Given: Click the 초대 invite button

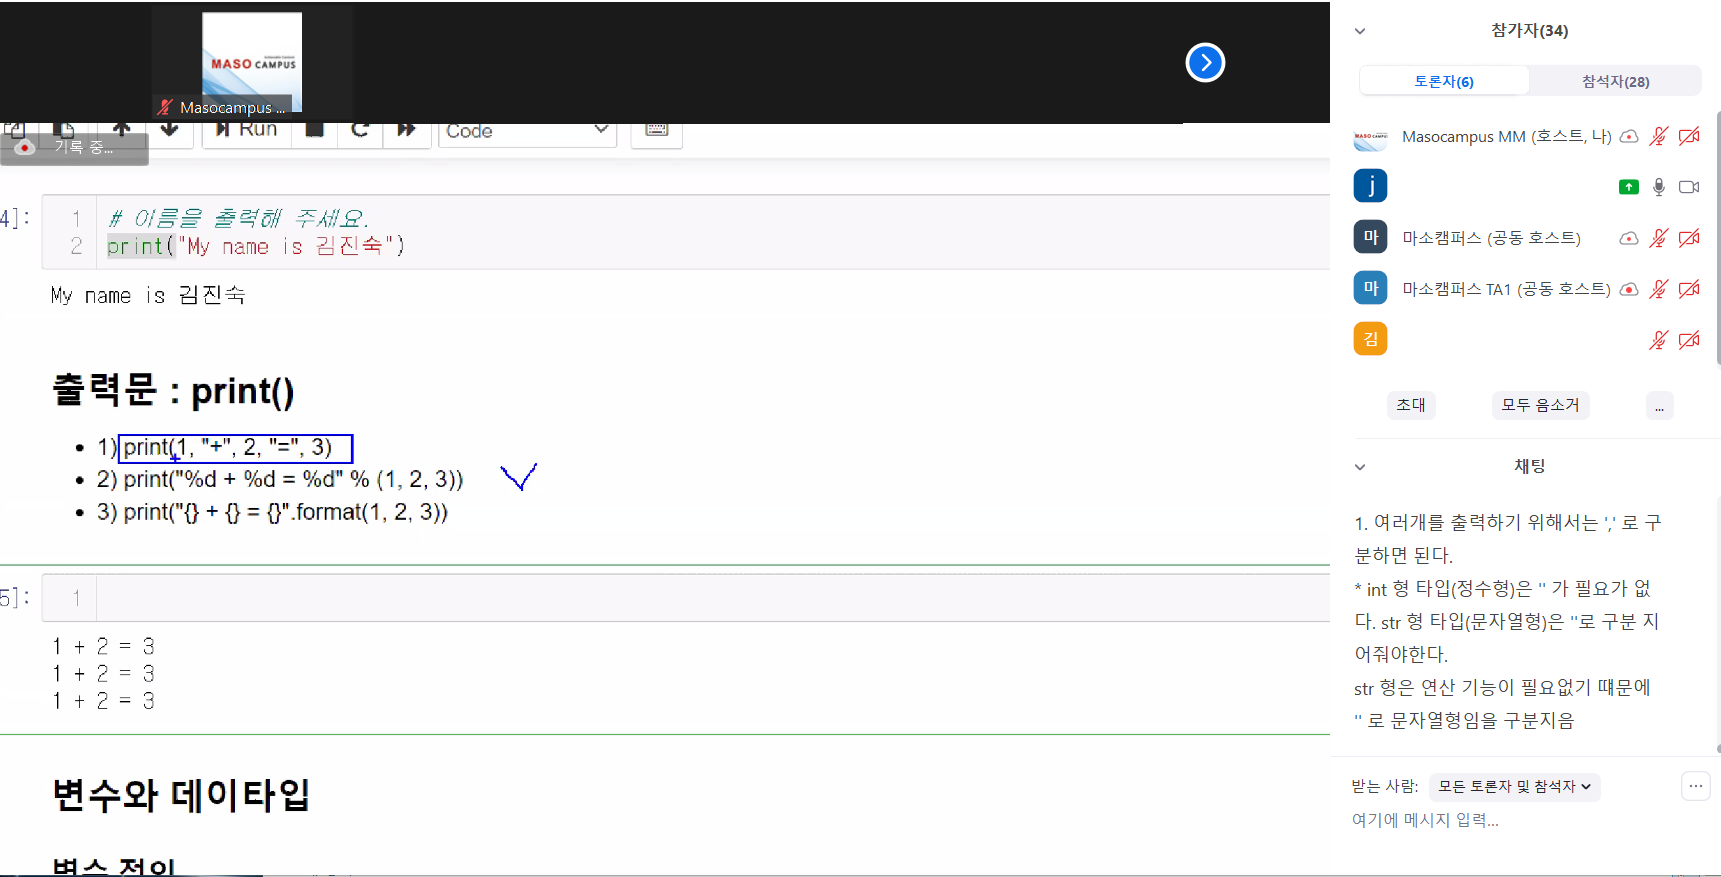Looking at the screenshot, I should (1411, 405).
